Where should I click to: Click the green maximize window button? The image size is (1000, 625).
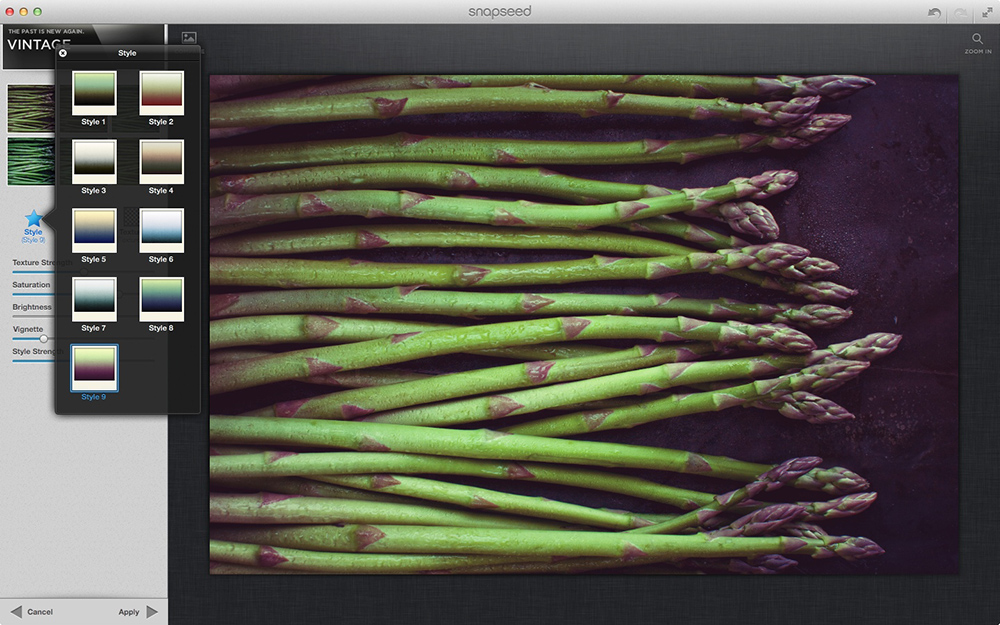pos(38,11)
